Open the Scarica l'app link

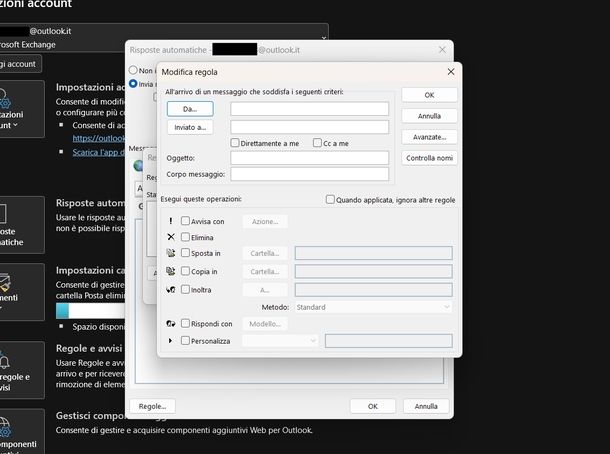(x=99, y=152)
